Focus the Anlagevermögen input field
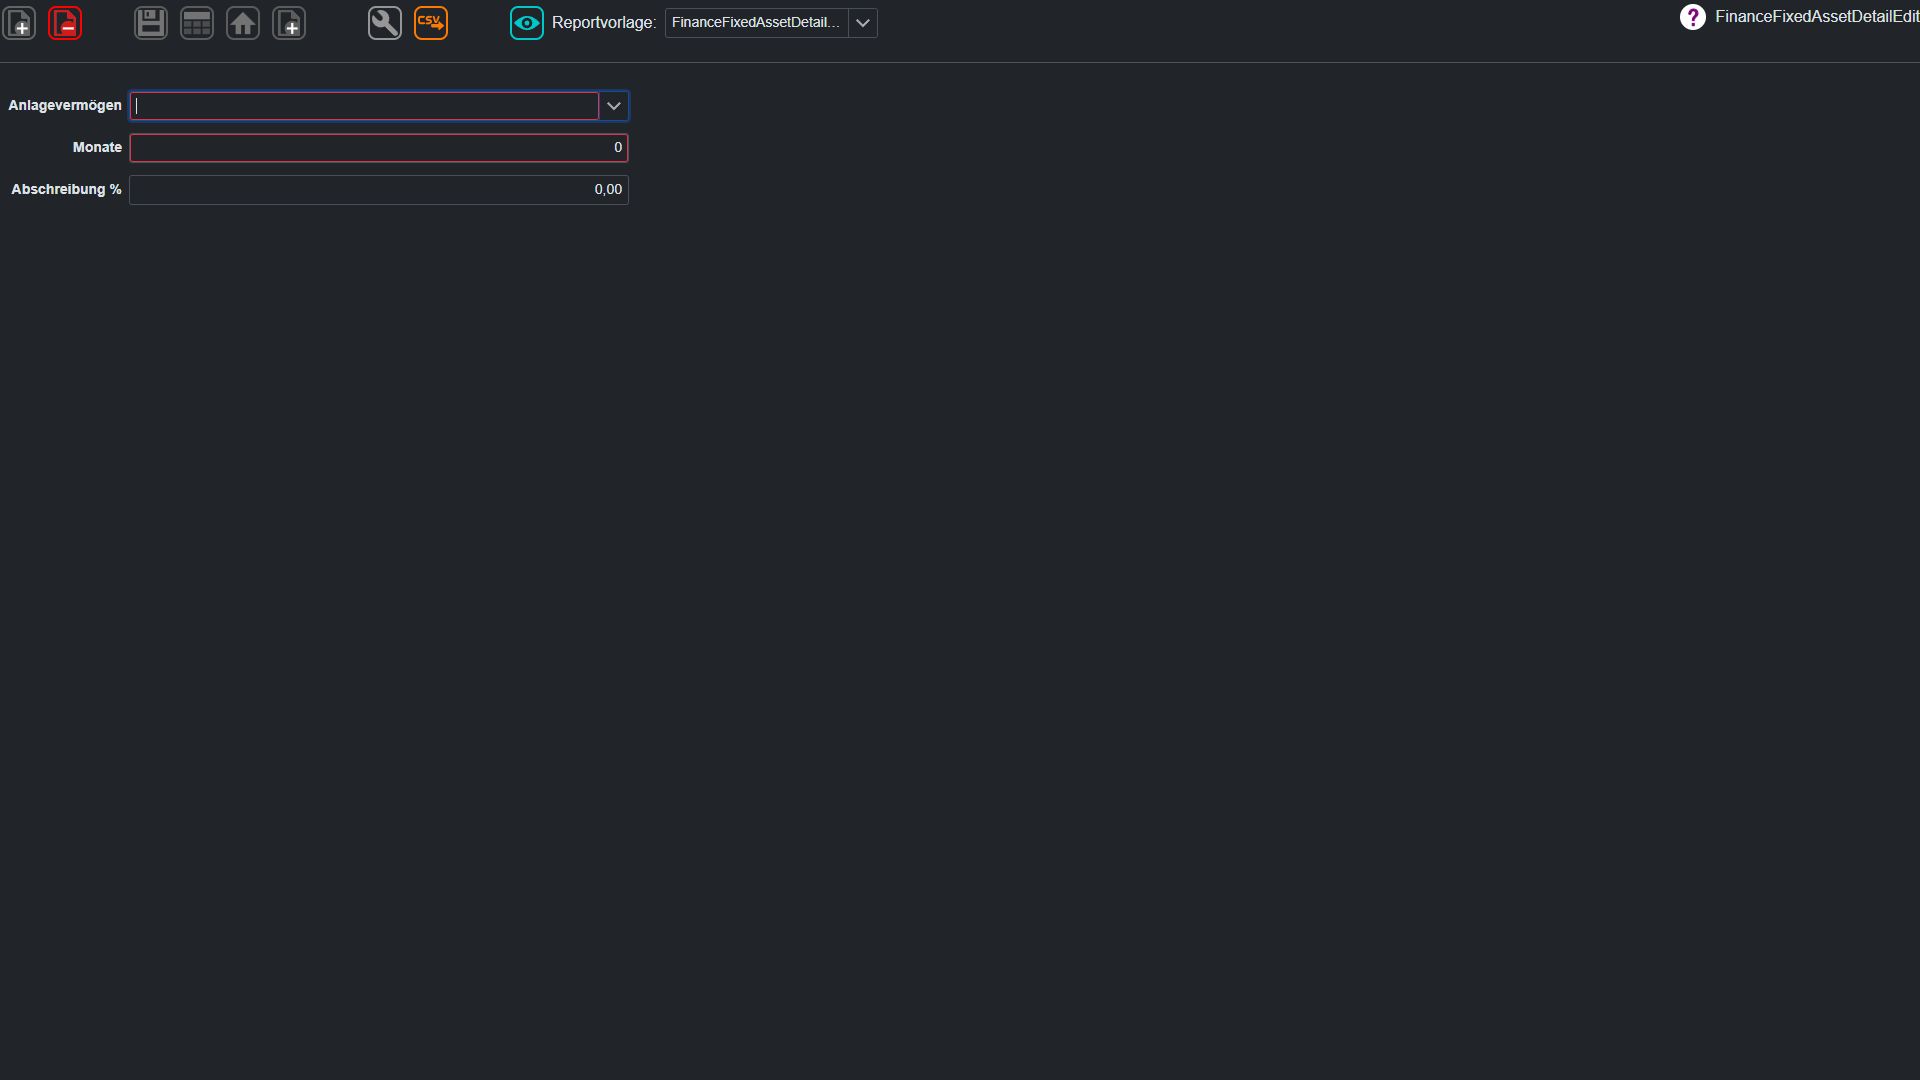Screen dimensions: 1920x1080 (364, 106)
